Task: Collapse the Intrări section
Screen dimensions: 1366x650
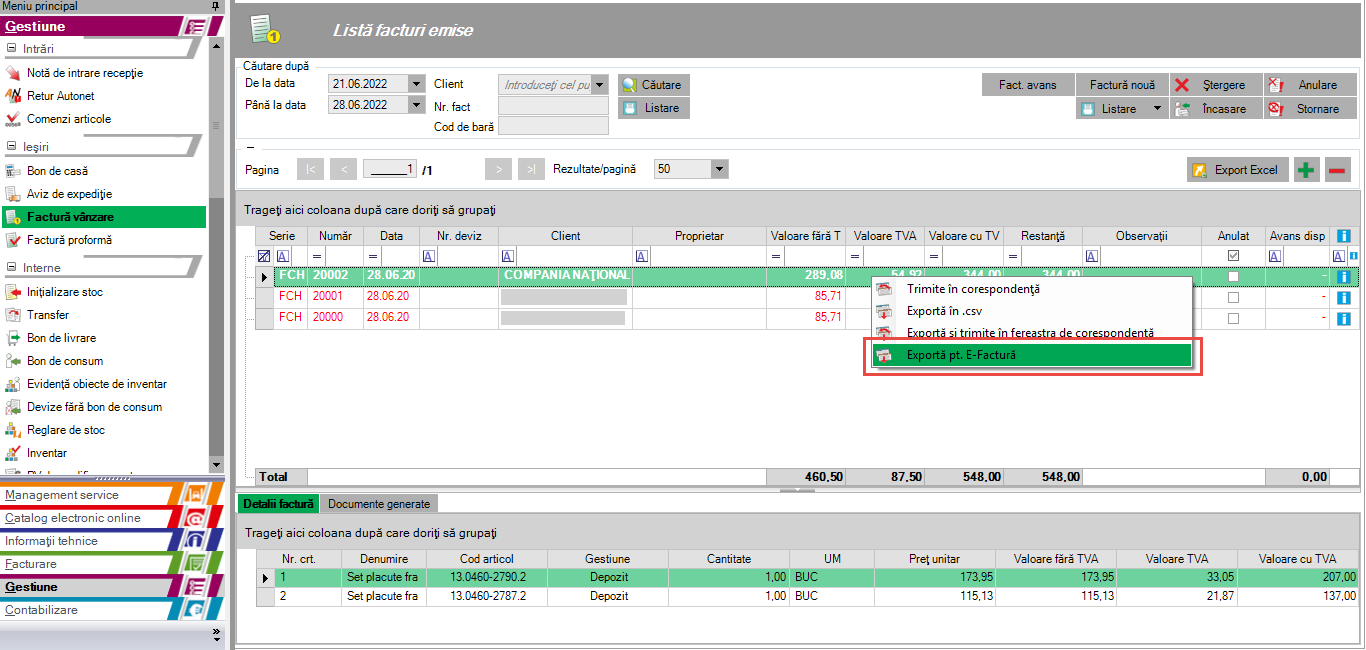Action: point(12,48)
